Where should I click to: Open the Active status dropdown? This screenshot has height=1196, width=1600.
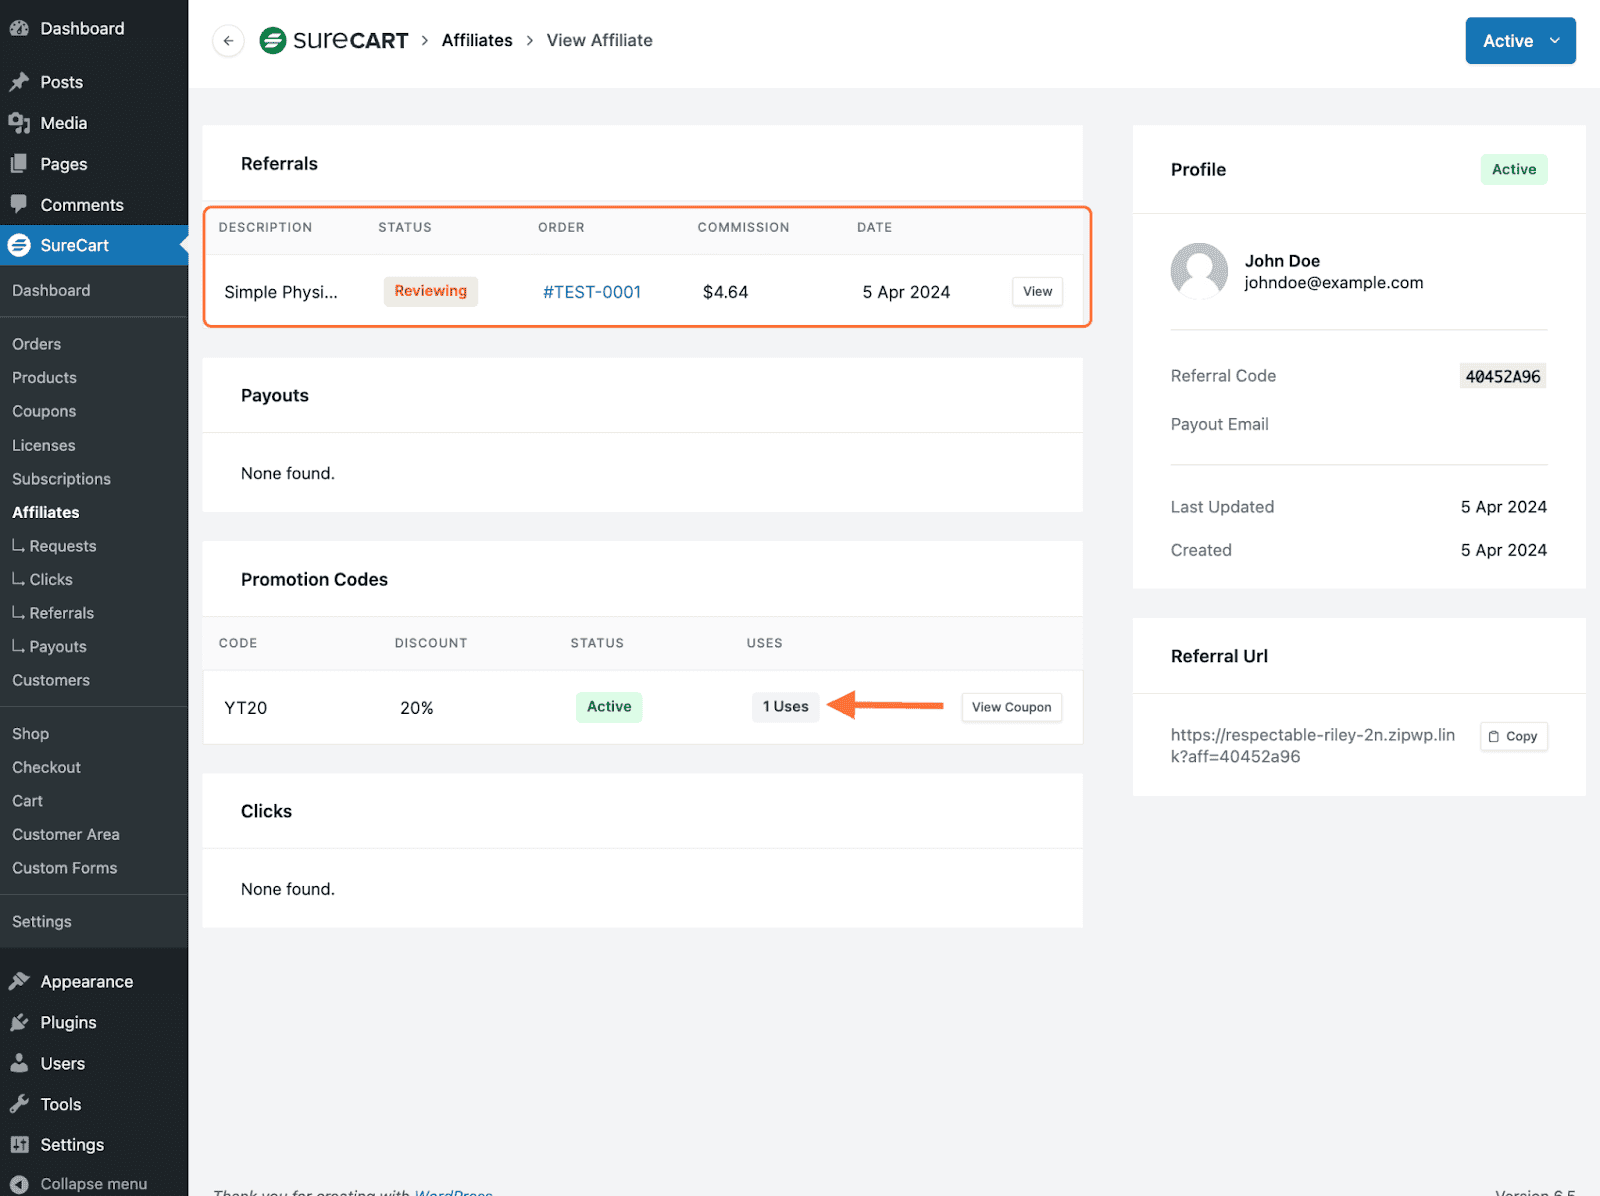(1519, 40)
